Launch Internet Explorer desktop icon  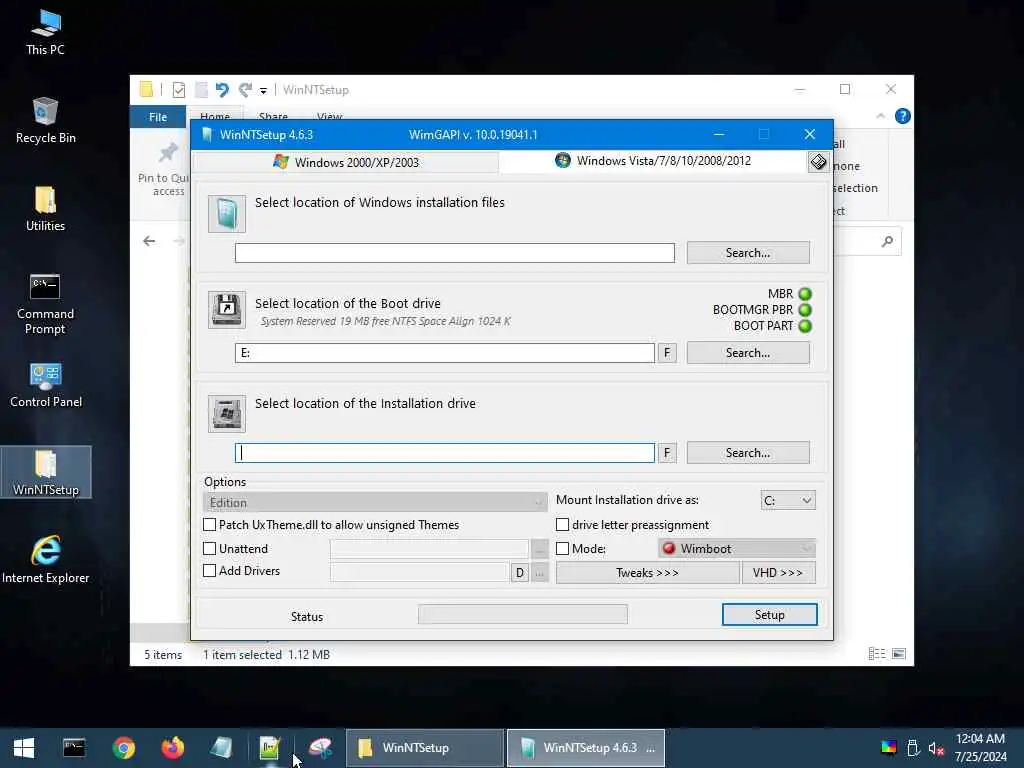pos(46,560)
